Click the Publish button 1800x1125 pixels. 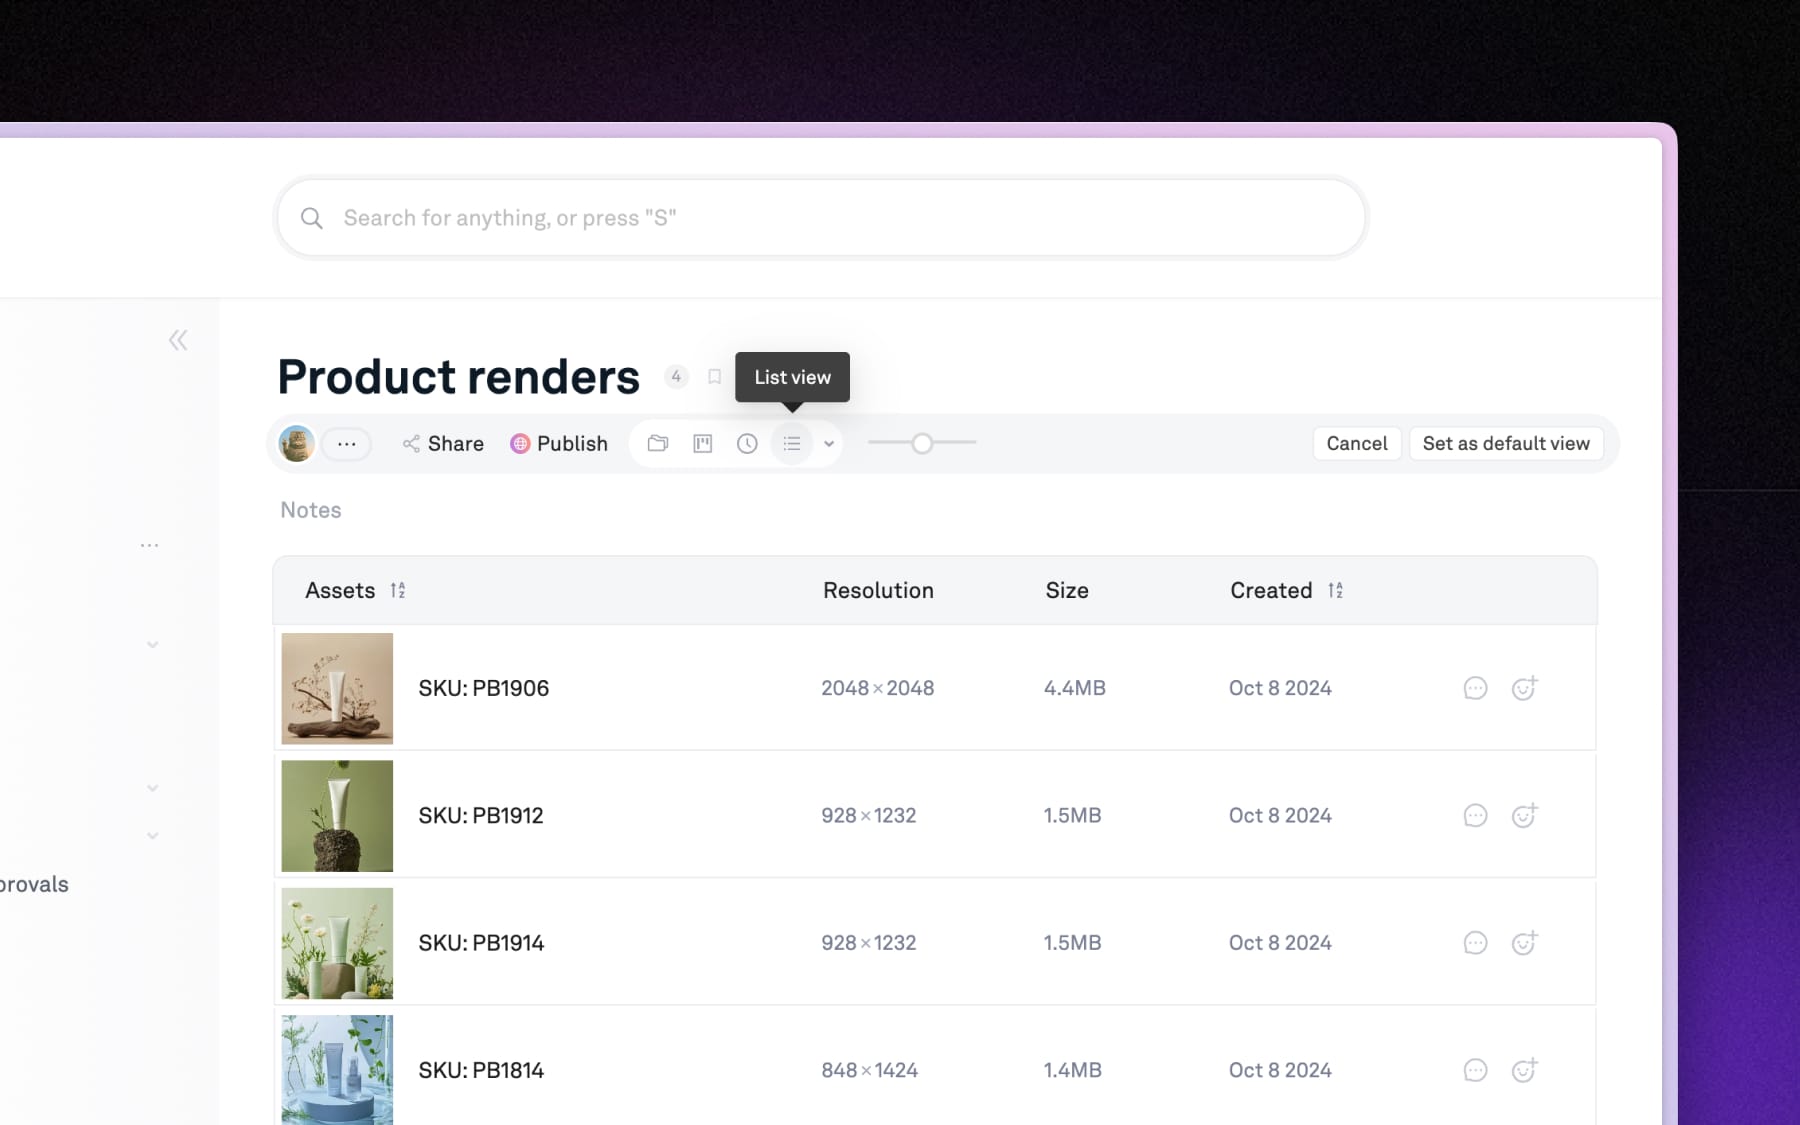(x=559, y=444)
